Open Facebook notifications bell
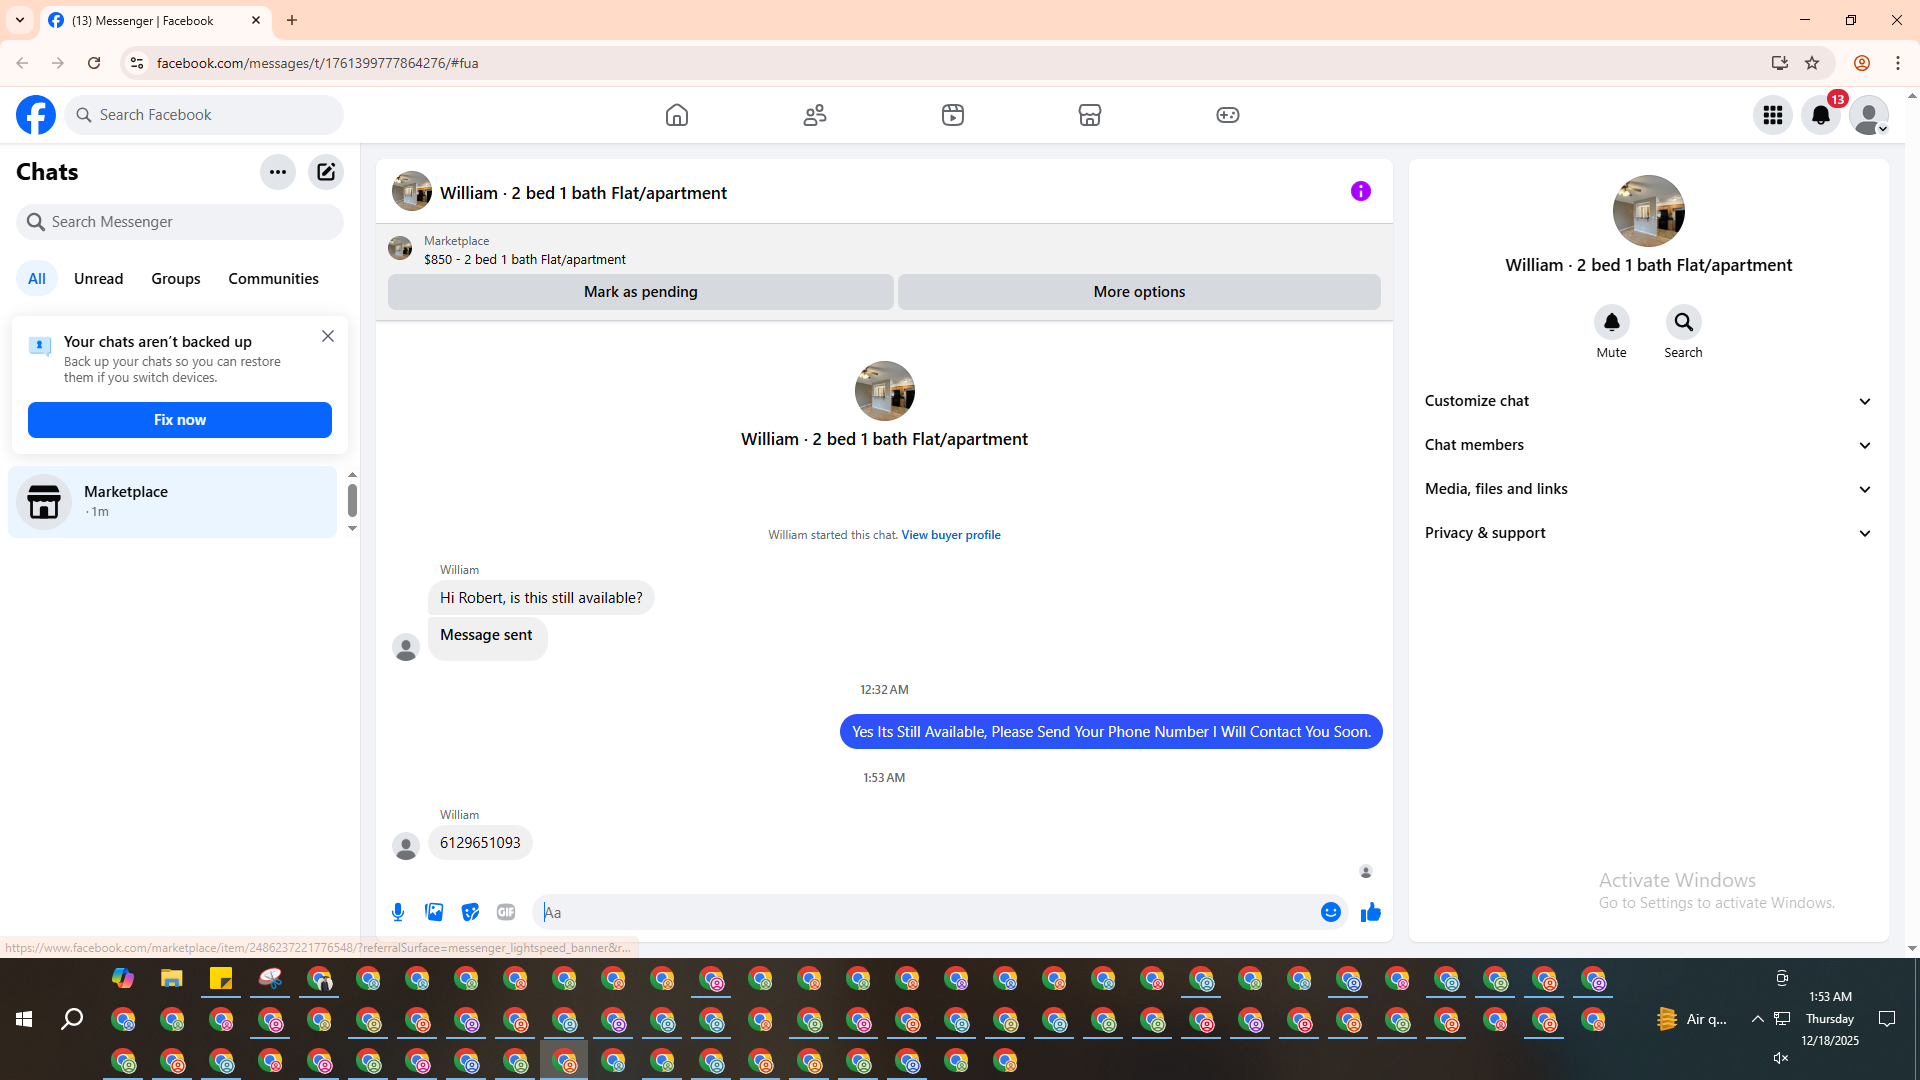 [x=1820, y=115]
